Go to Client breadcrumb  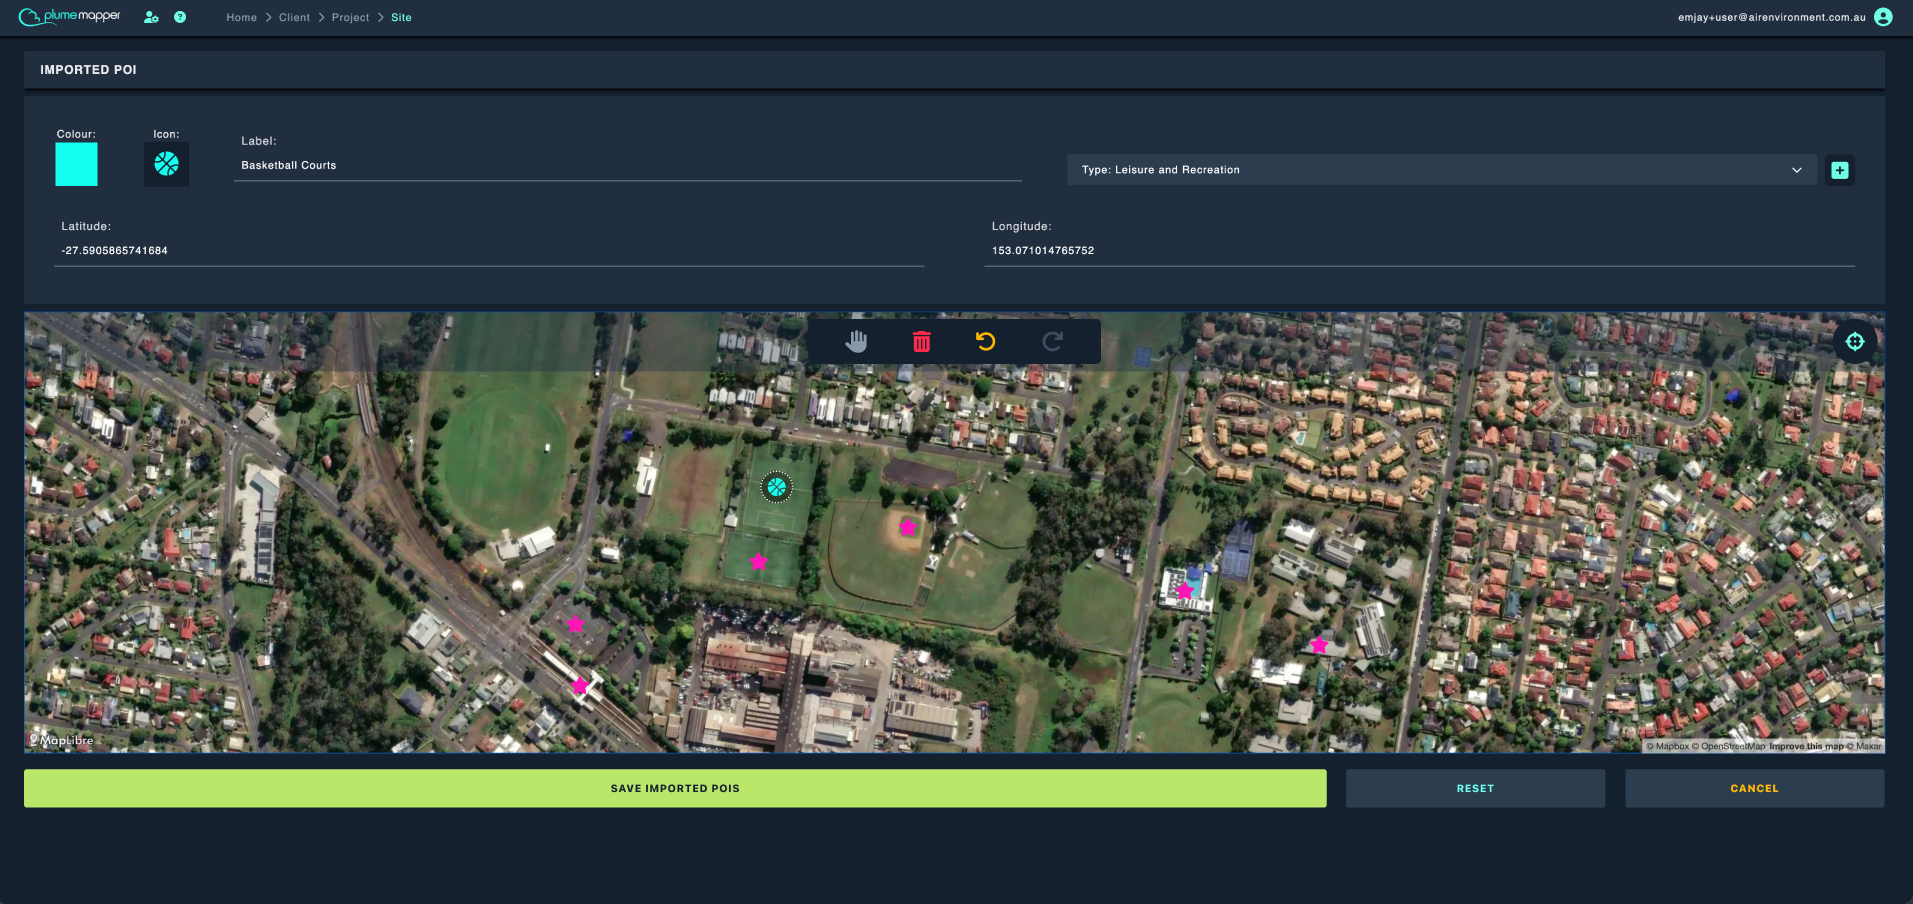[294, 18]
